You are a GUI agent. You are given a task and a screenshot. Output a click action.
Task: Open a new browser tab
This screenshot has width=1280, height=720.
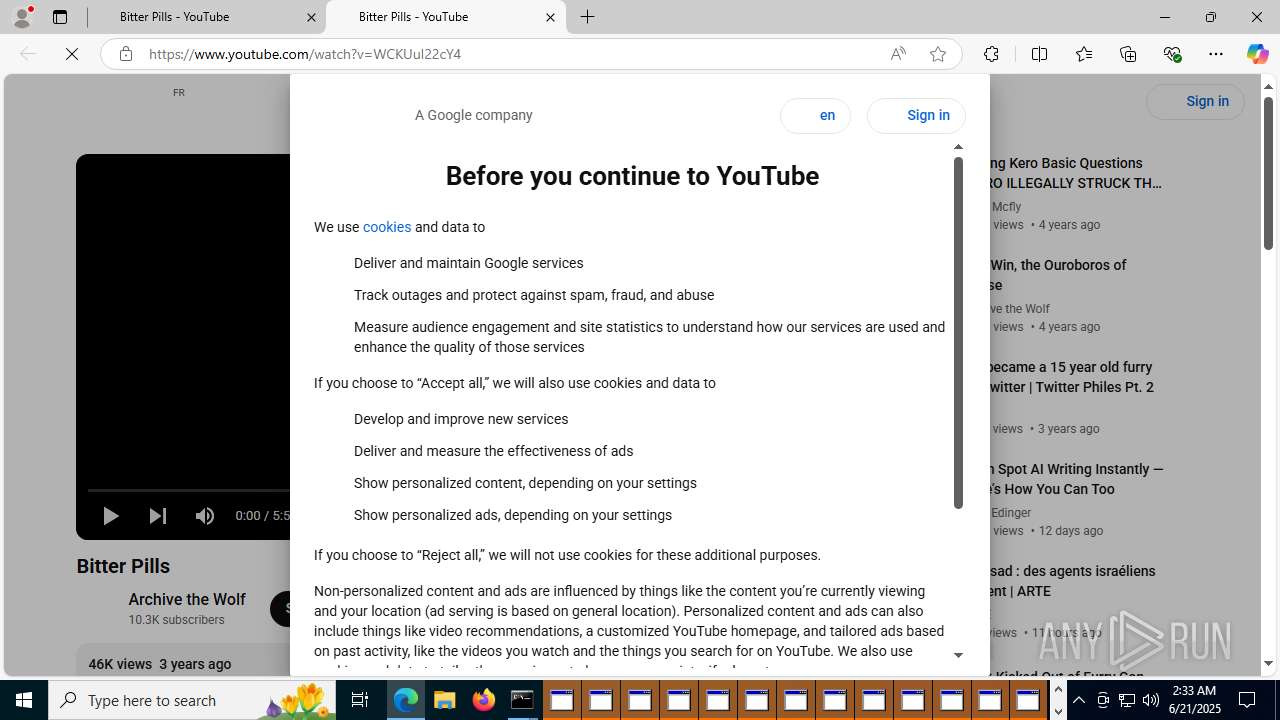coord(588,17)
